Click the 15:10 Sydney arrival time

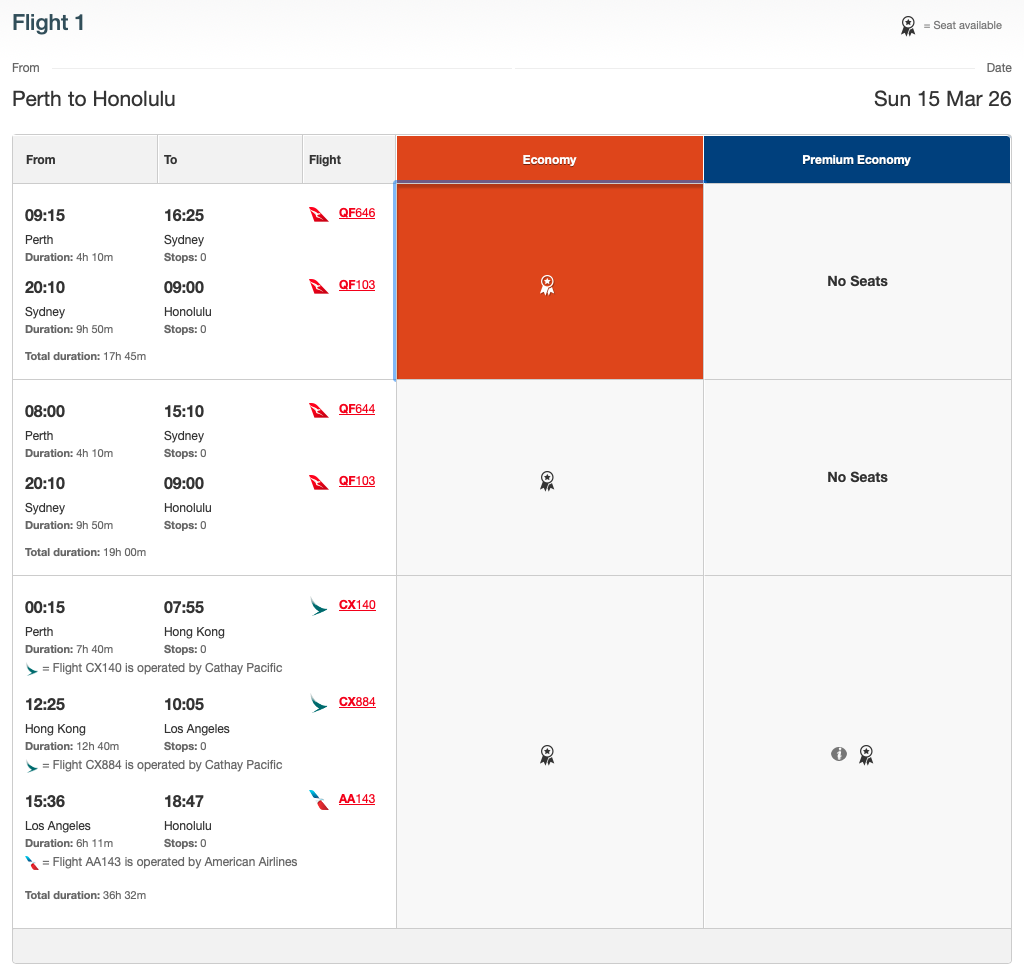[184, 411]
